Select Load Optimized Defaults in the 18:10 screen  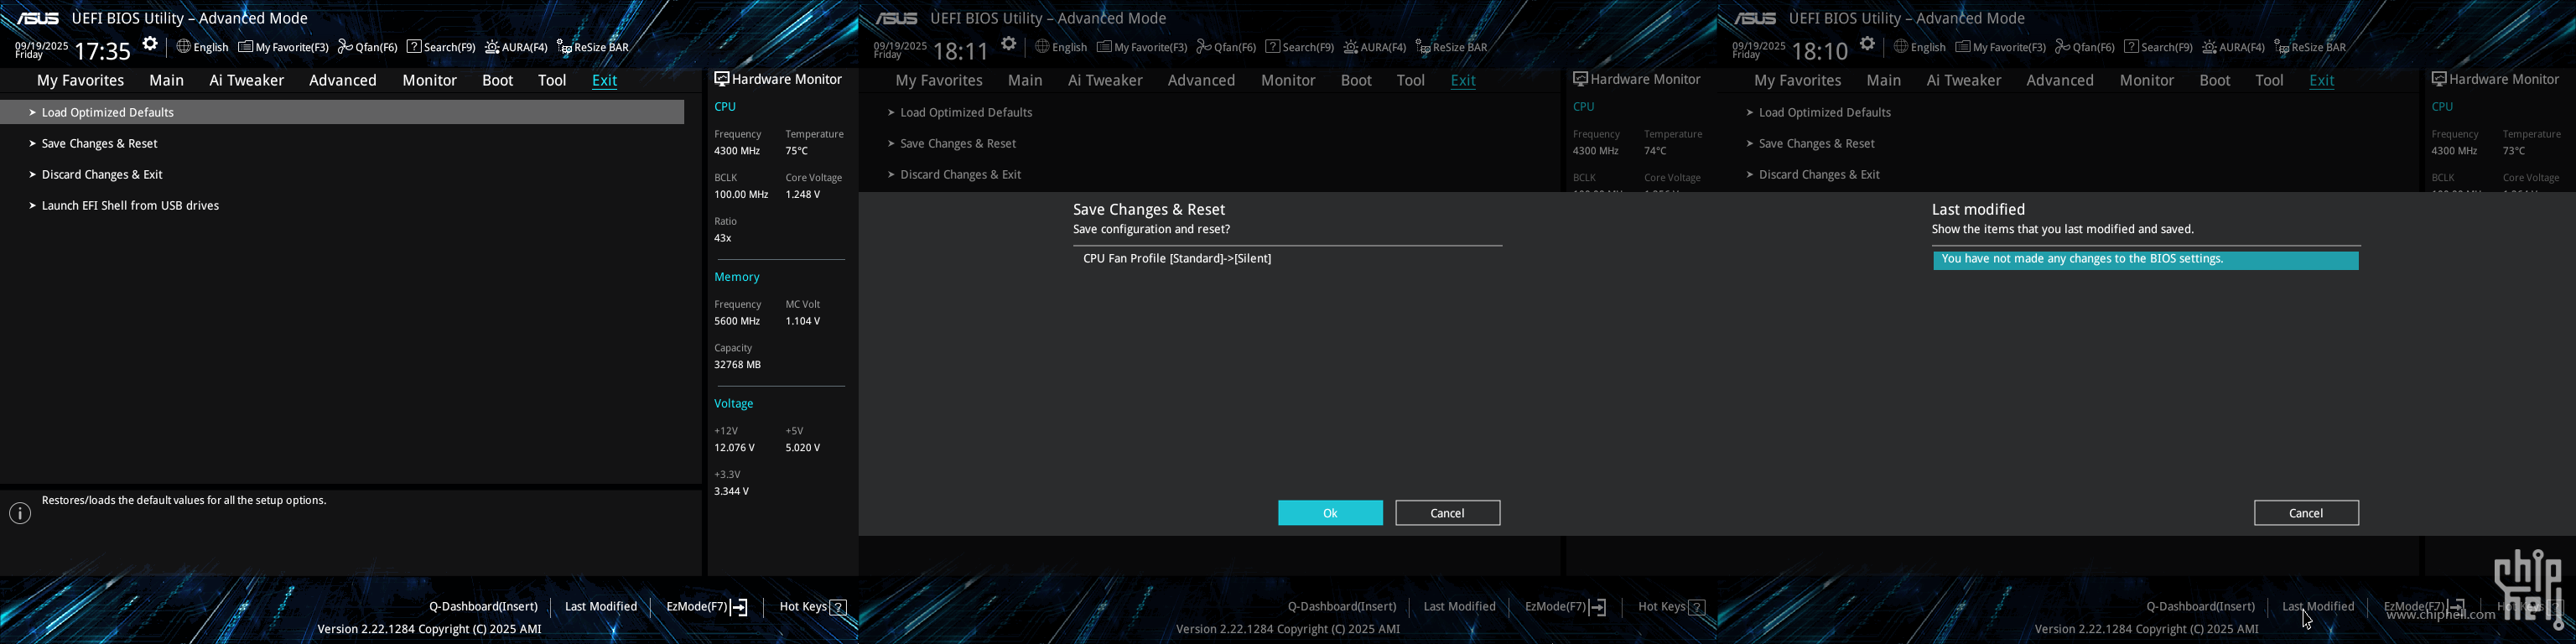click(x=1825, y=112)
